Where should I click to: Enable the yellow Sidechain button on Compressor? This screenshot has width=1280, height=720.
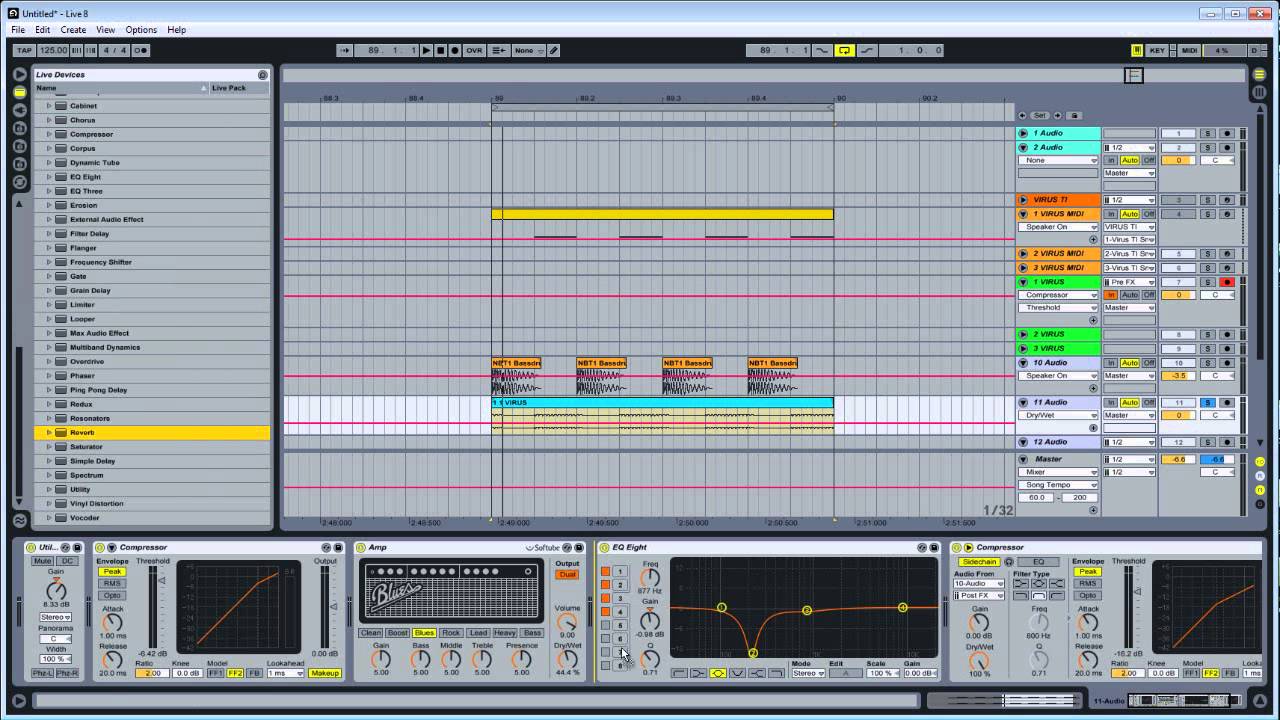tap(979, 562)
